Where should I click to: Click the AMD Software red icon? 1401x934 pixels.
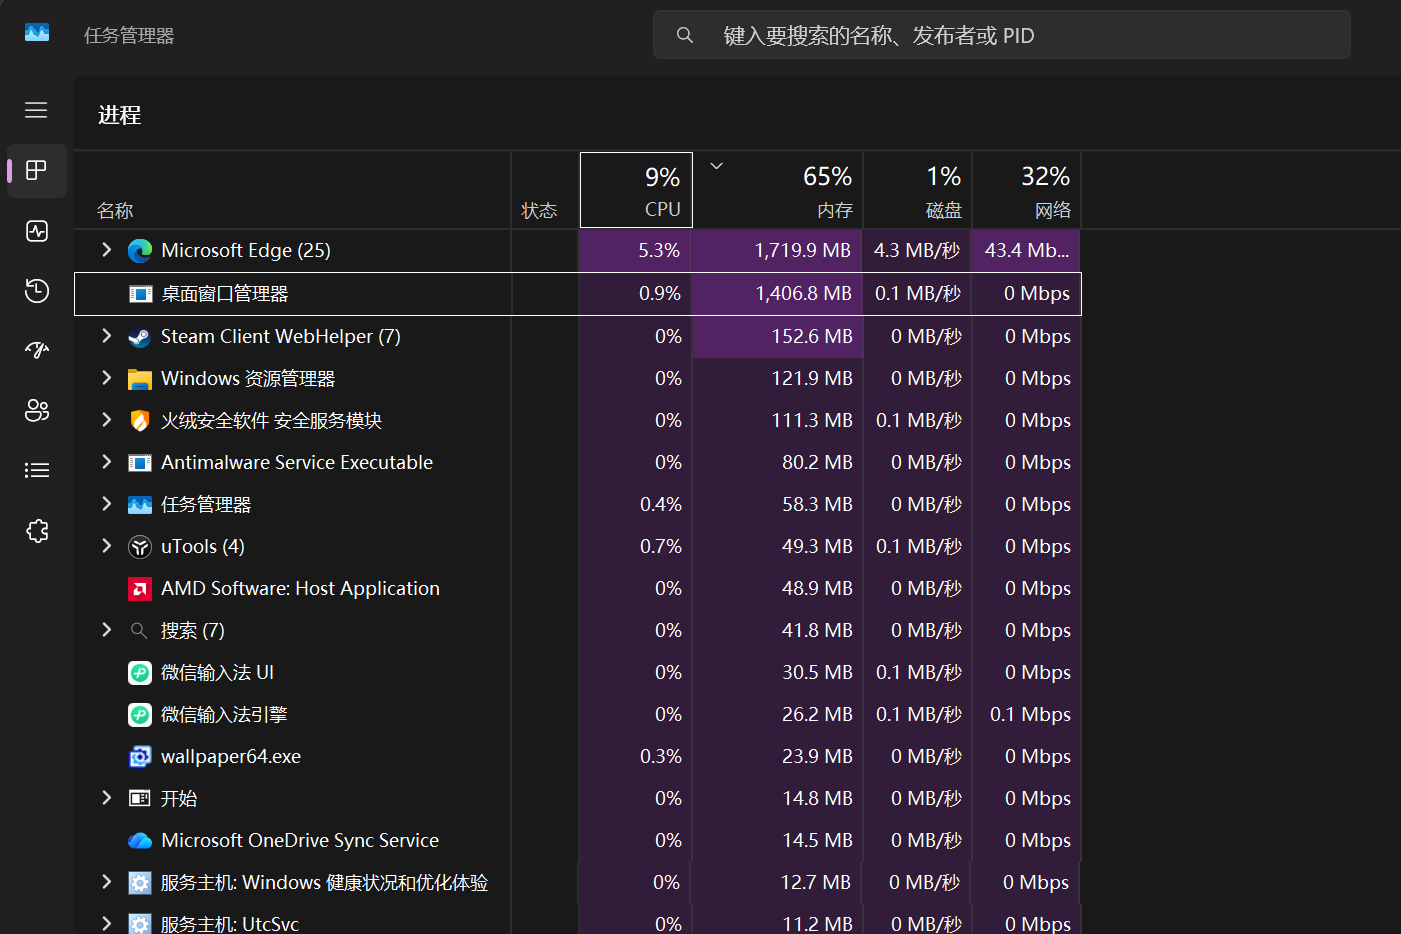[140, 589]
